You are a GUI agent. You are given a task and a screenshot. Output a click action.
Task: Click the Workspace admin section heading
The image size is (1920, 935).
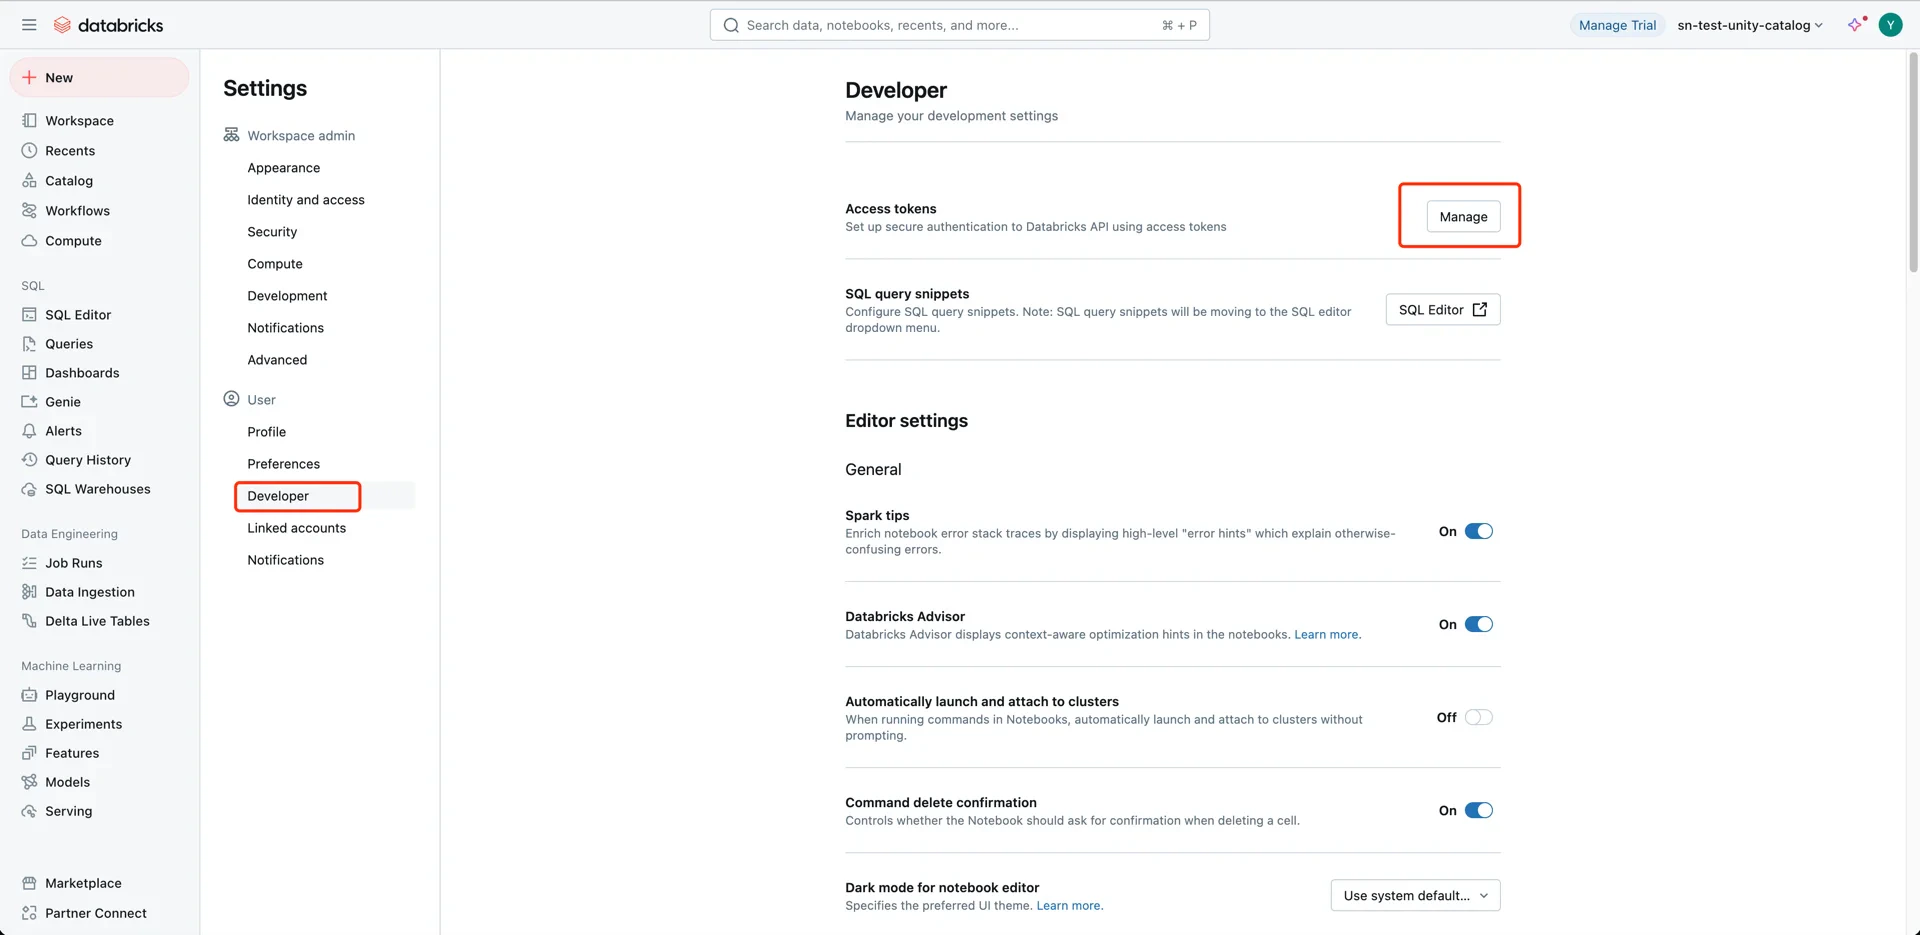pyautogui.click(x=301, y=135)
